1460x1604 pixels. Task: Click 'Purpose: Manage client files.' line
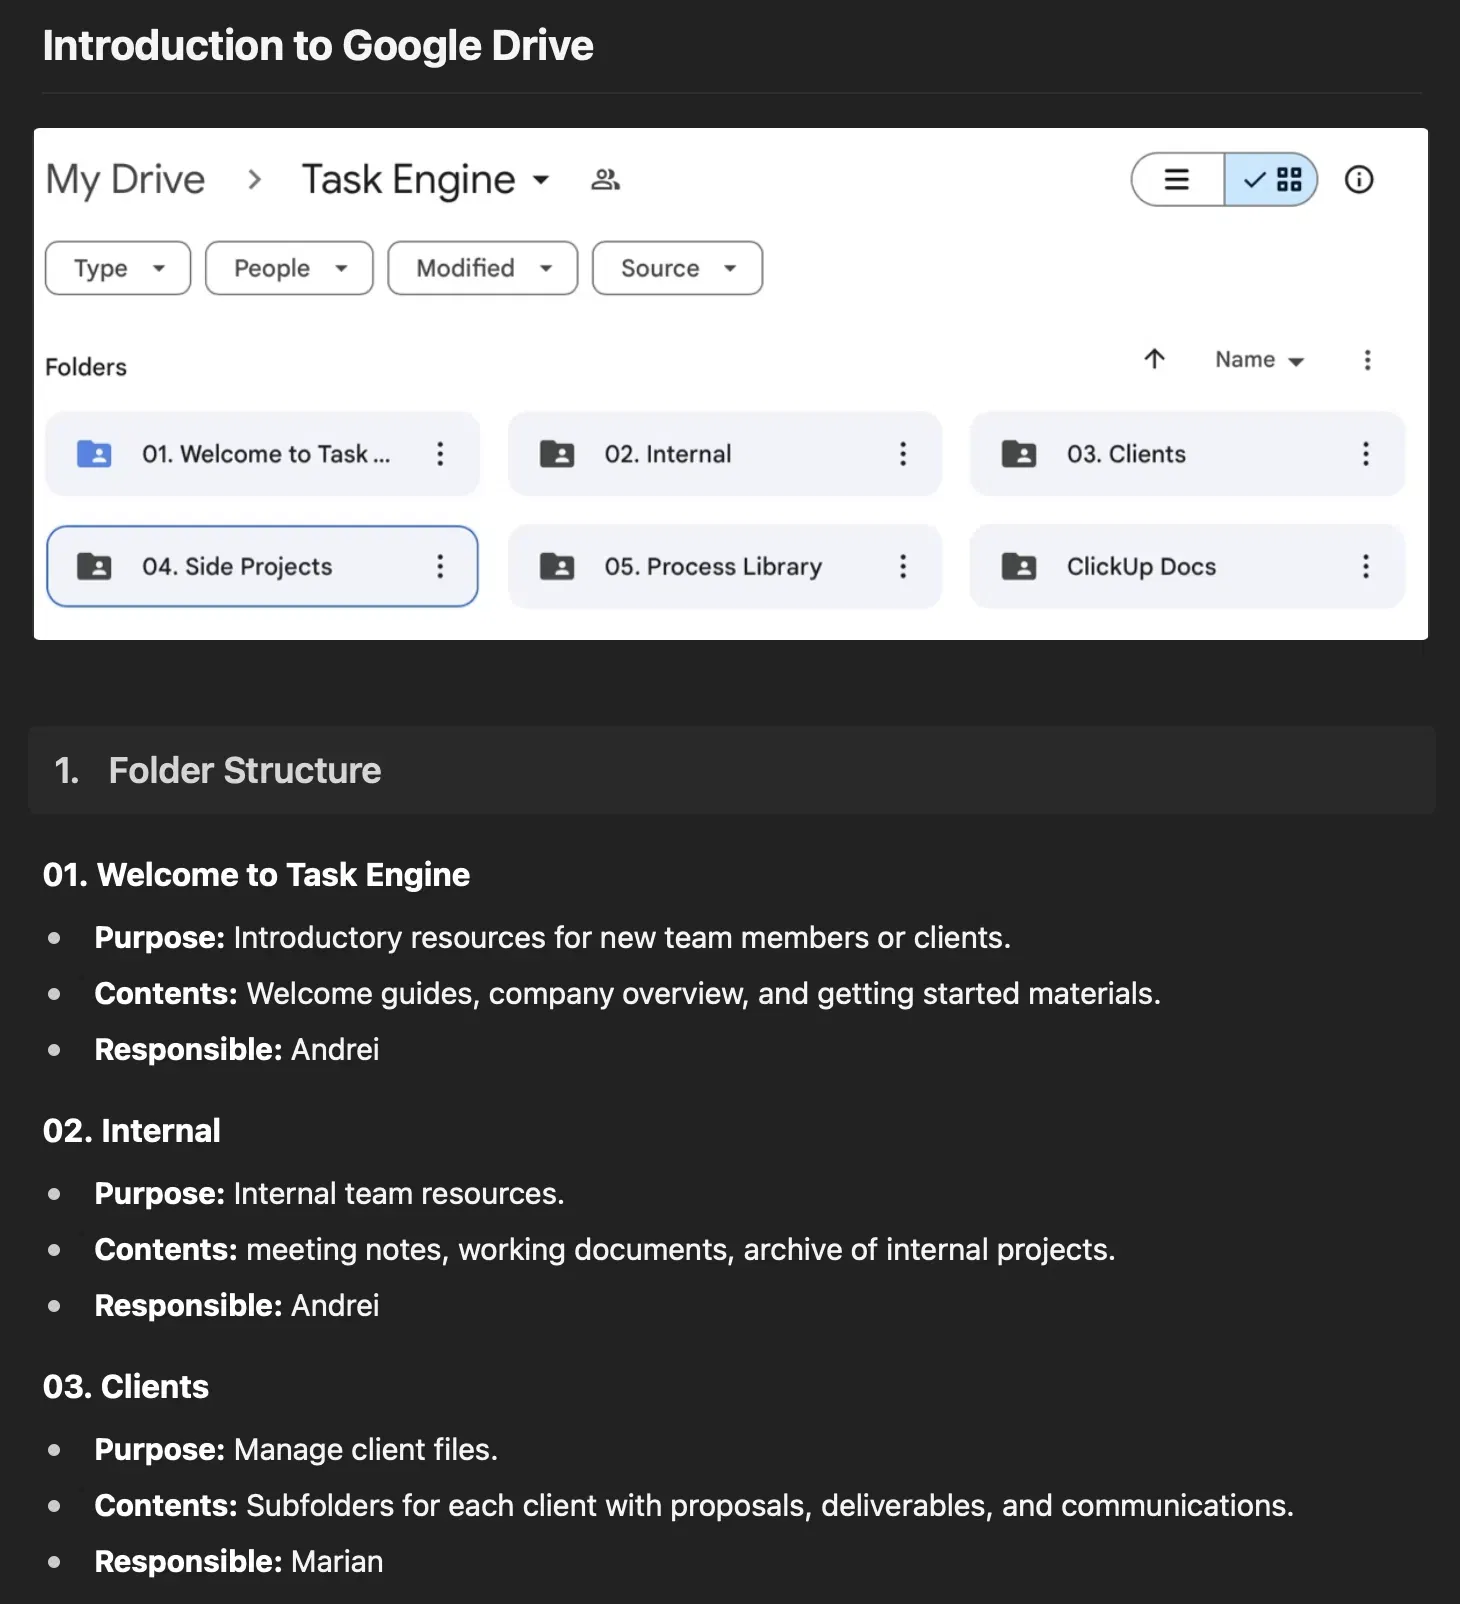pos(296,1449)
